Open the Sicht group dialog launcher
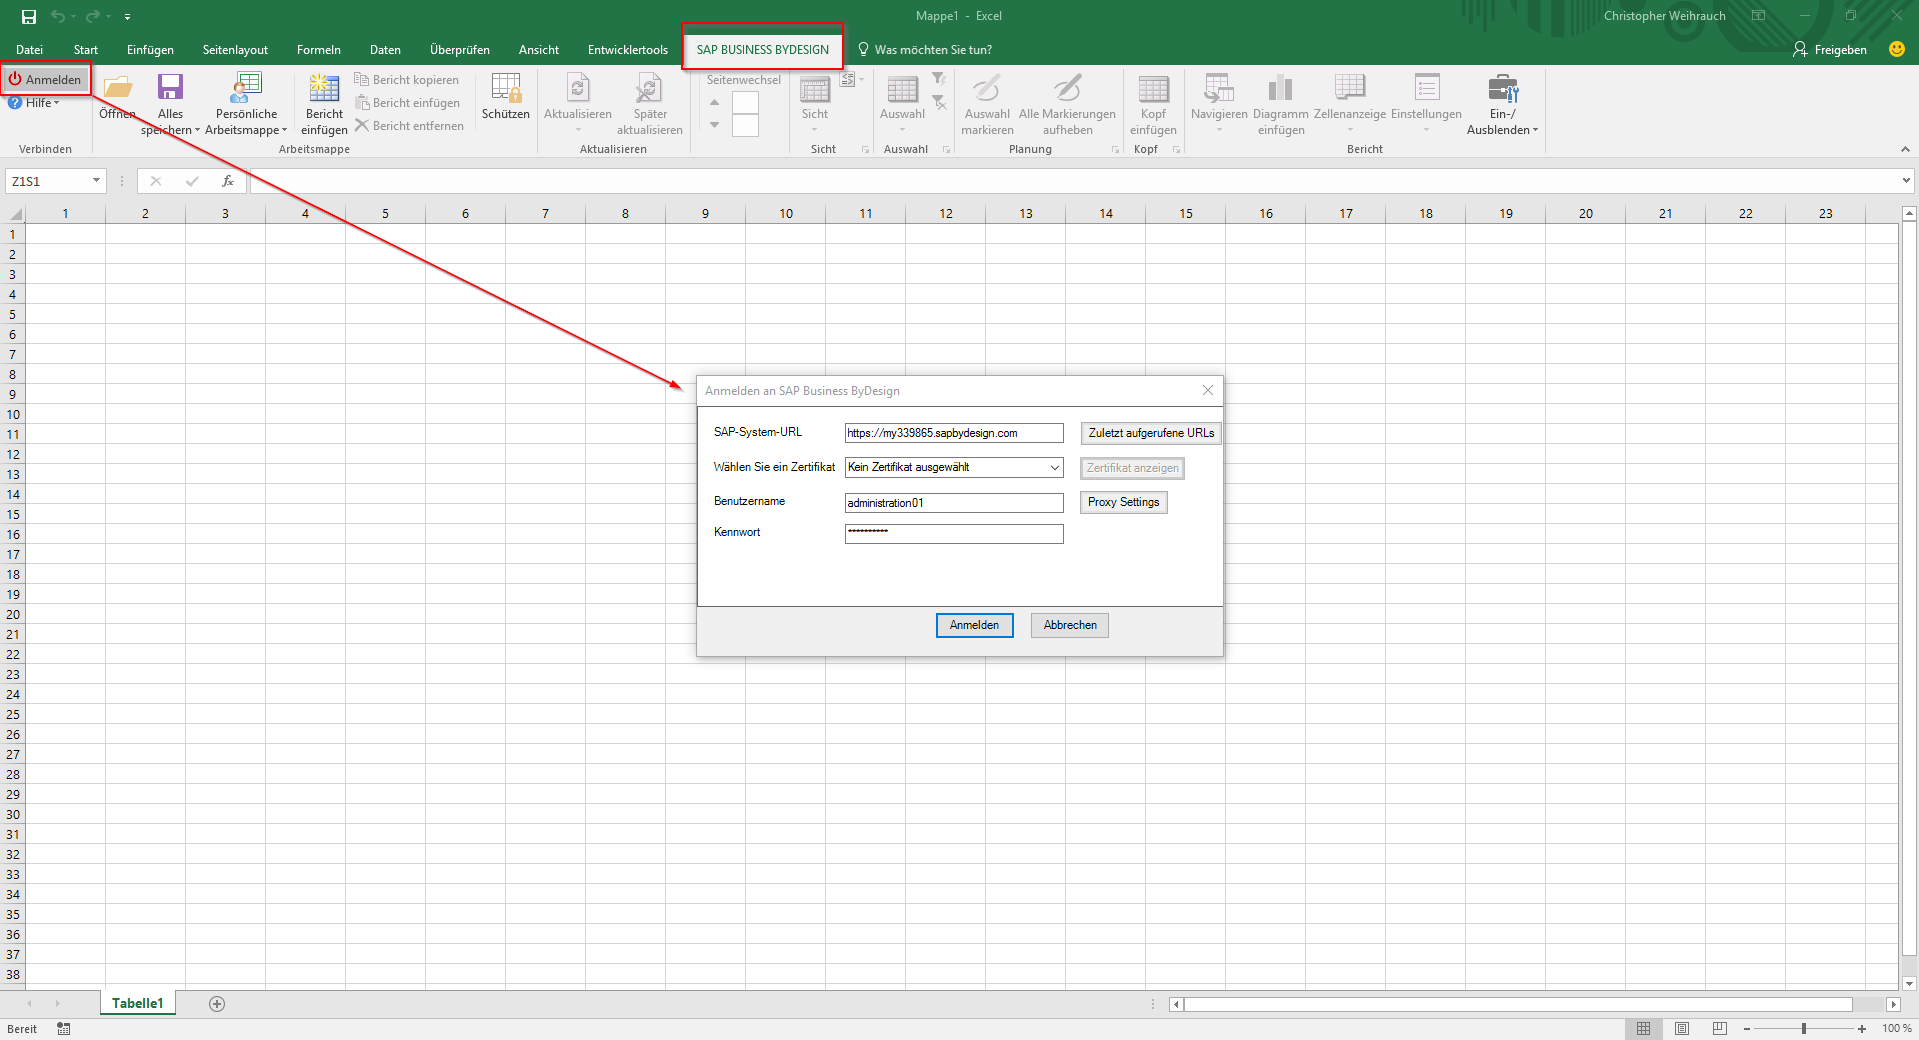This screenshot has width=1919, height=1040. tap(865, 149)
